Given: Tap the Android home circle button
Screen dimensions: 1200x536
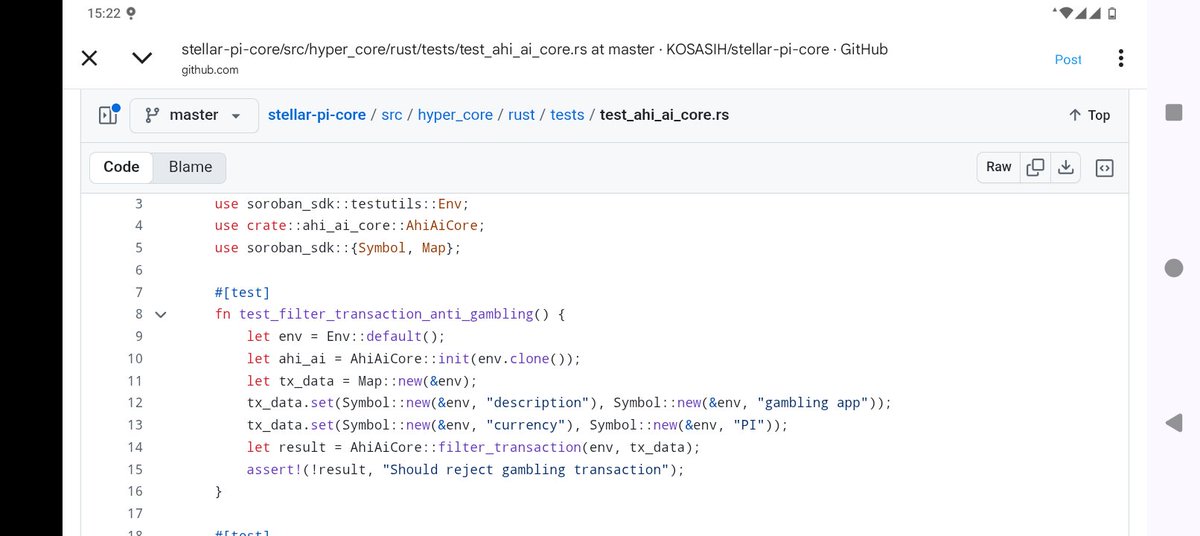Looking at the screenshot, I should (x=1174, y=268).
